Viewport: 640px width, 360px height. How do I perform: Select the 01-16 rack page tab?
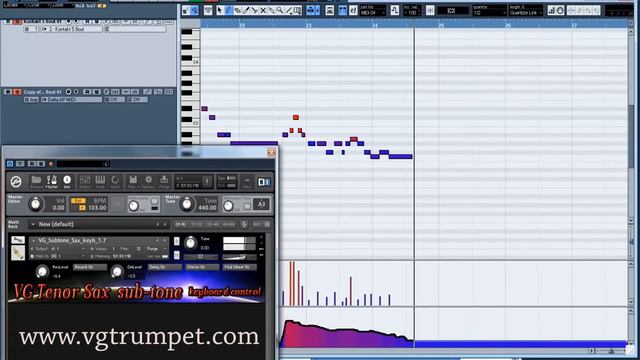[x=180, y=224]
